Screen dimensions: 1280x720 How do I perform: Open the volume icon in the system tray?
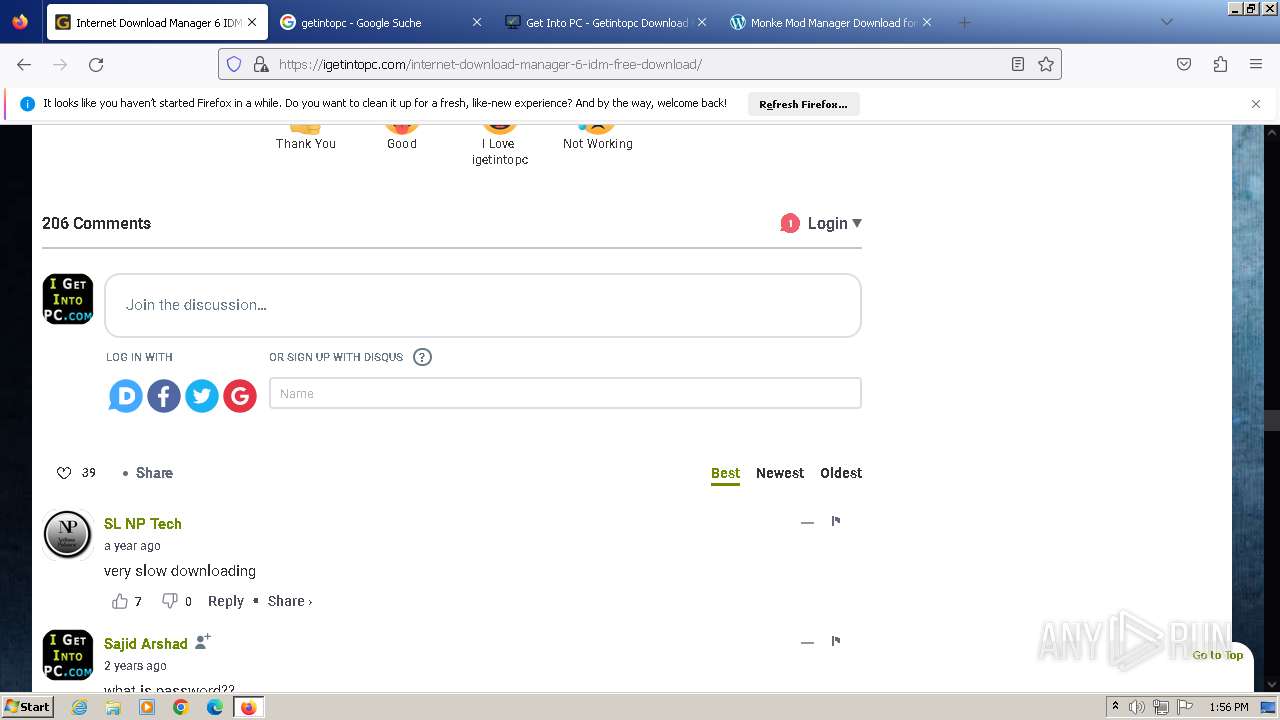1137,707
